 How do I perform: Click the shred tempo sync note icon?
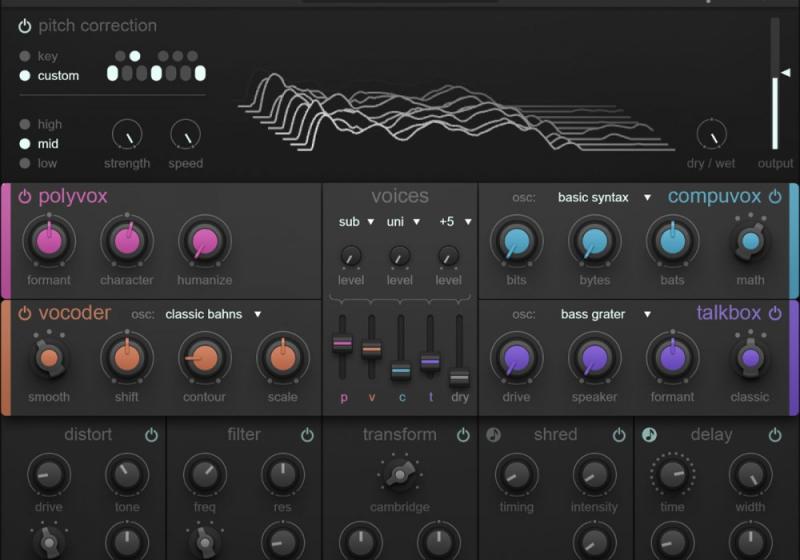click(493, 435)
